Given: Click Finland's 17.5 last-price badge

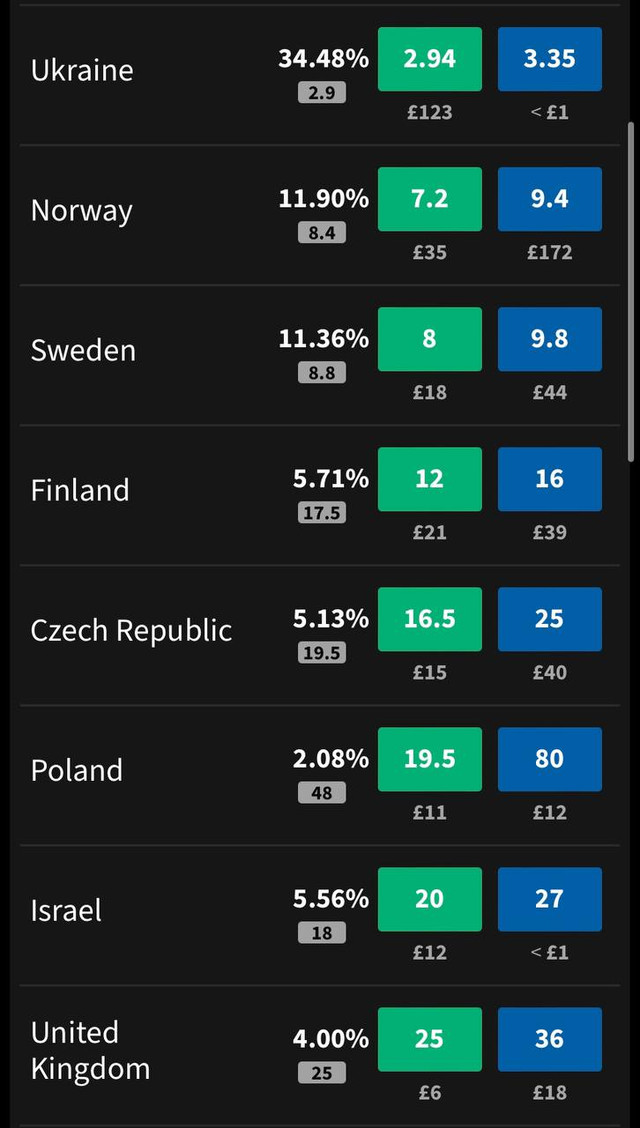Looking at the screenshot, I should (321, 513).
